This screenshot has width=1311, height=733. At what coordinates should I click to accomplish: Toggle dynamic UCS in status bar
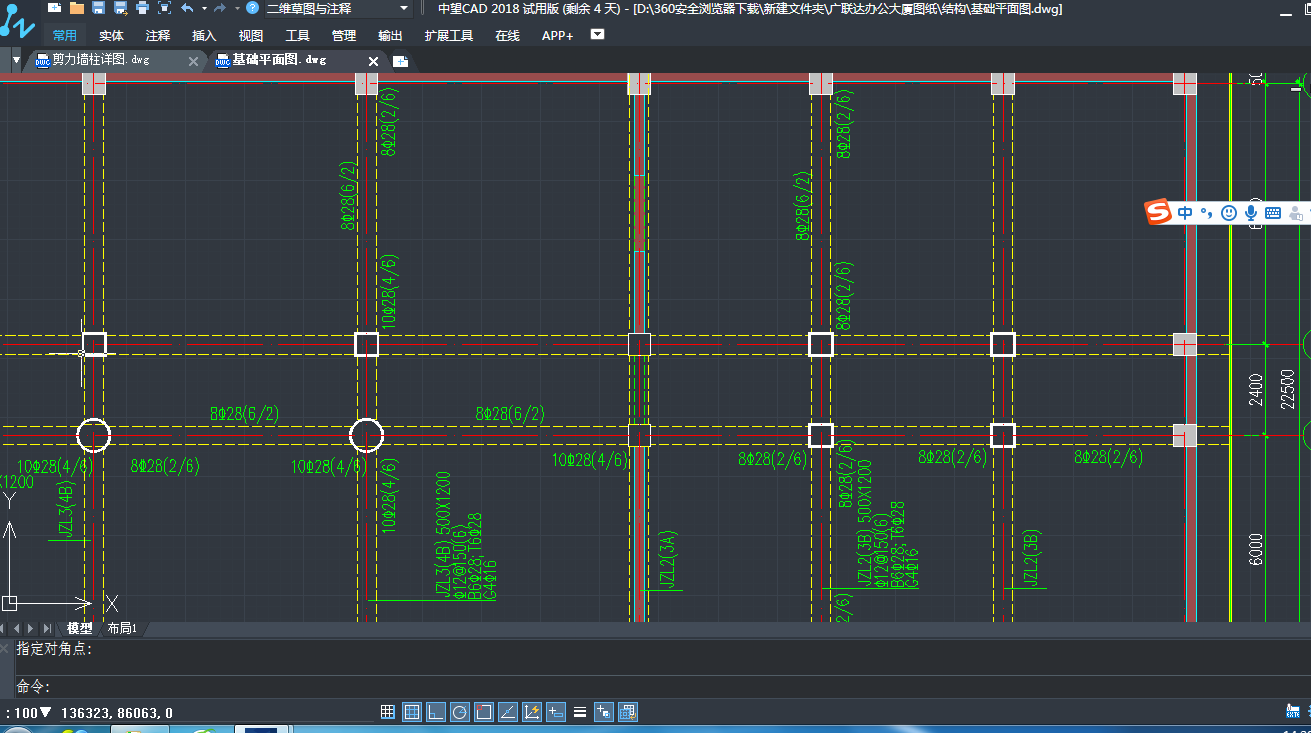tap(532, 712)
